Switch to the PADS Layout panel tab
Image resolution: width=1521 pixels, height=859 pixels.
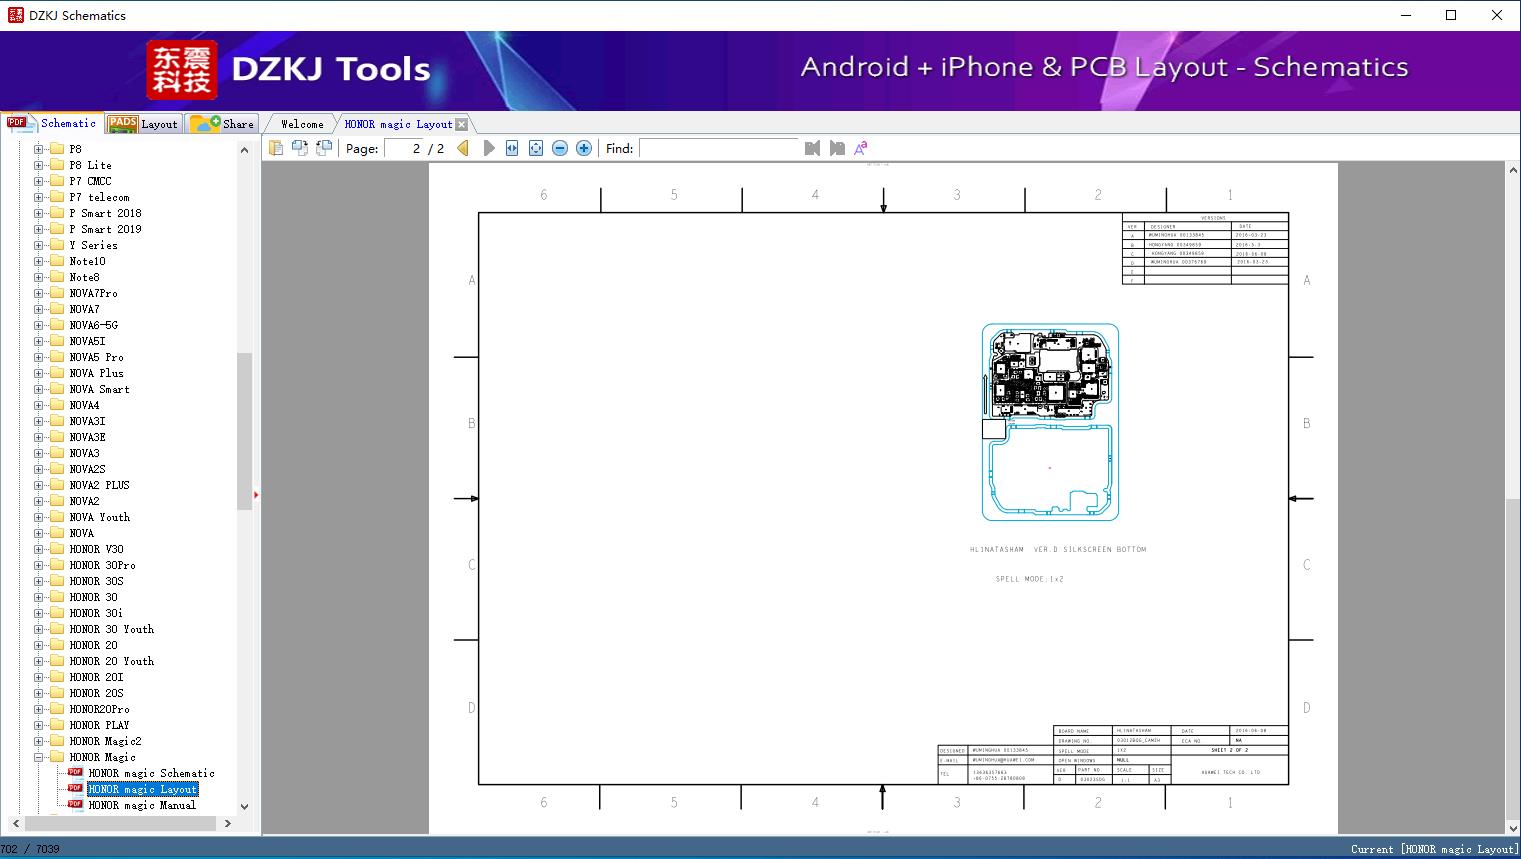(x=143, y=123)
